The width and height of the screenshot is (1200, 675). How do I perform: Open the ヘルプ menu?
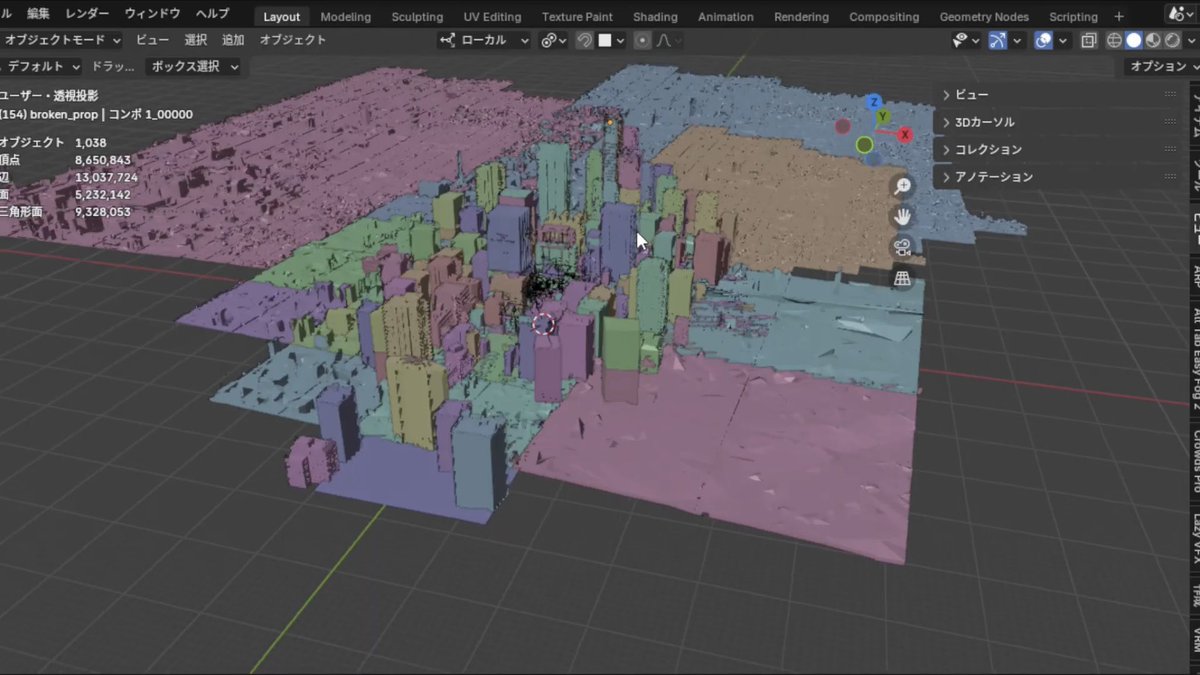(212, 13)
